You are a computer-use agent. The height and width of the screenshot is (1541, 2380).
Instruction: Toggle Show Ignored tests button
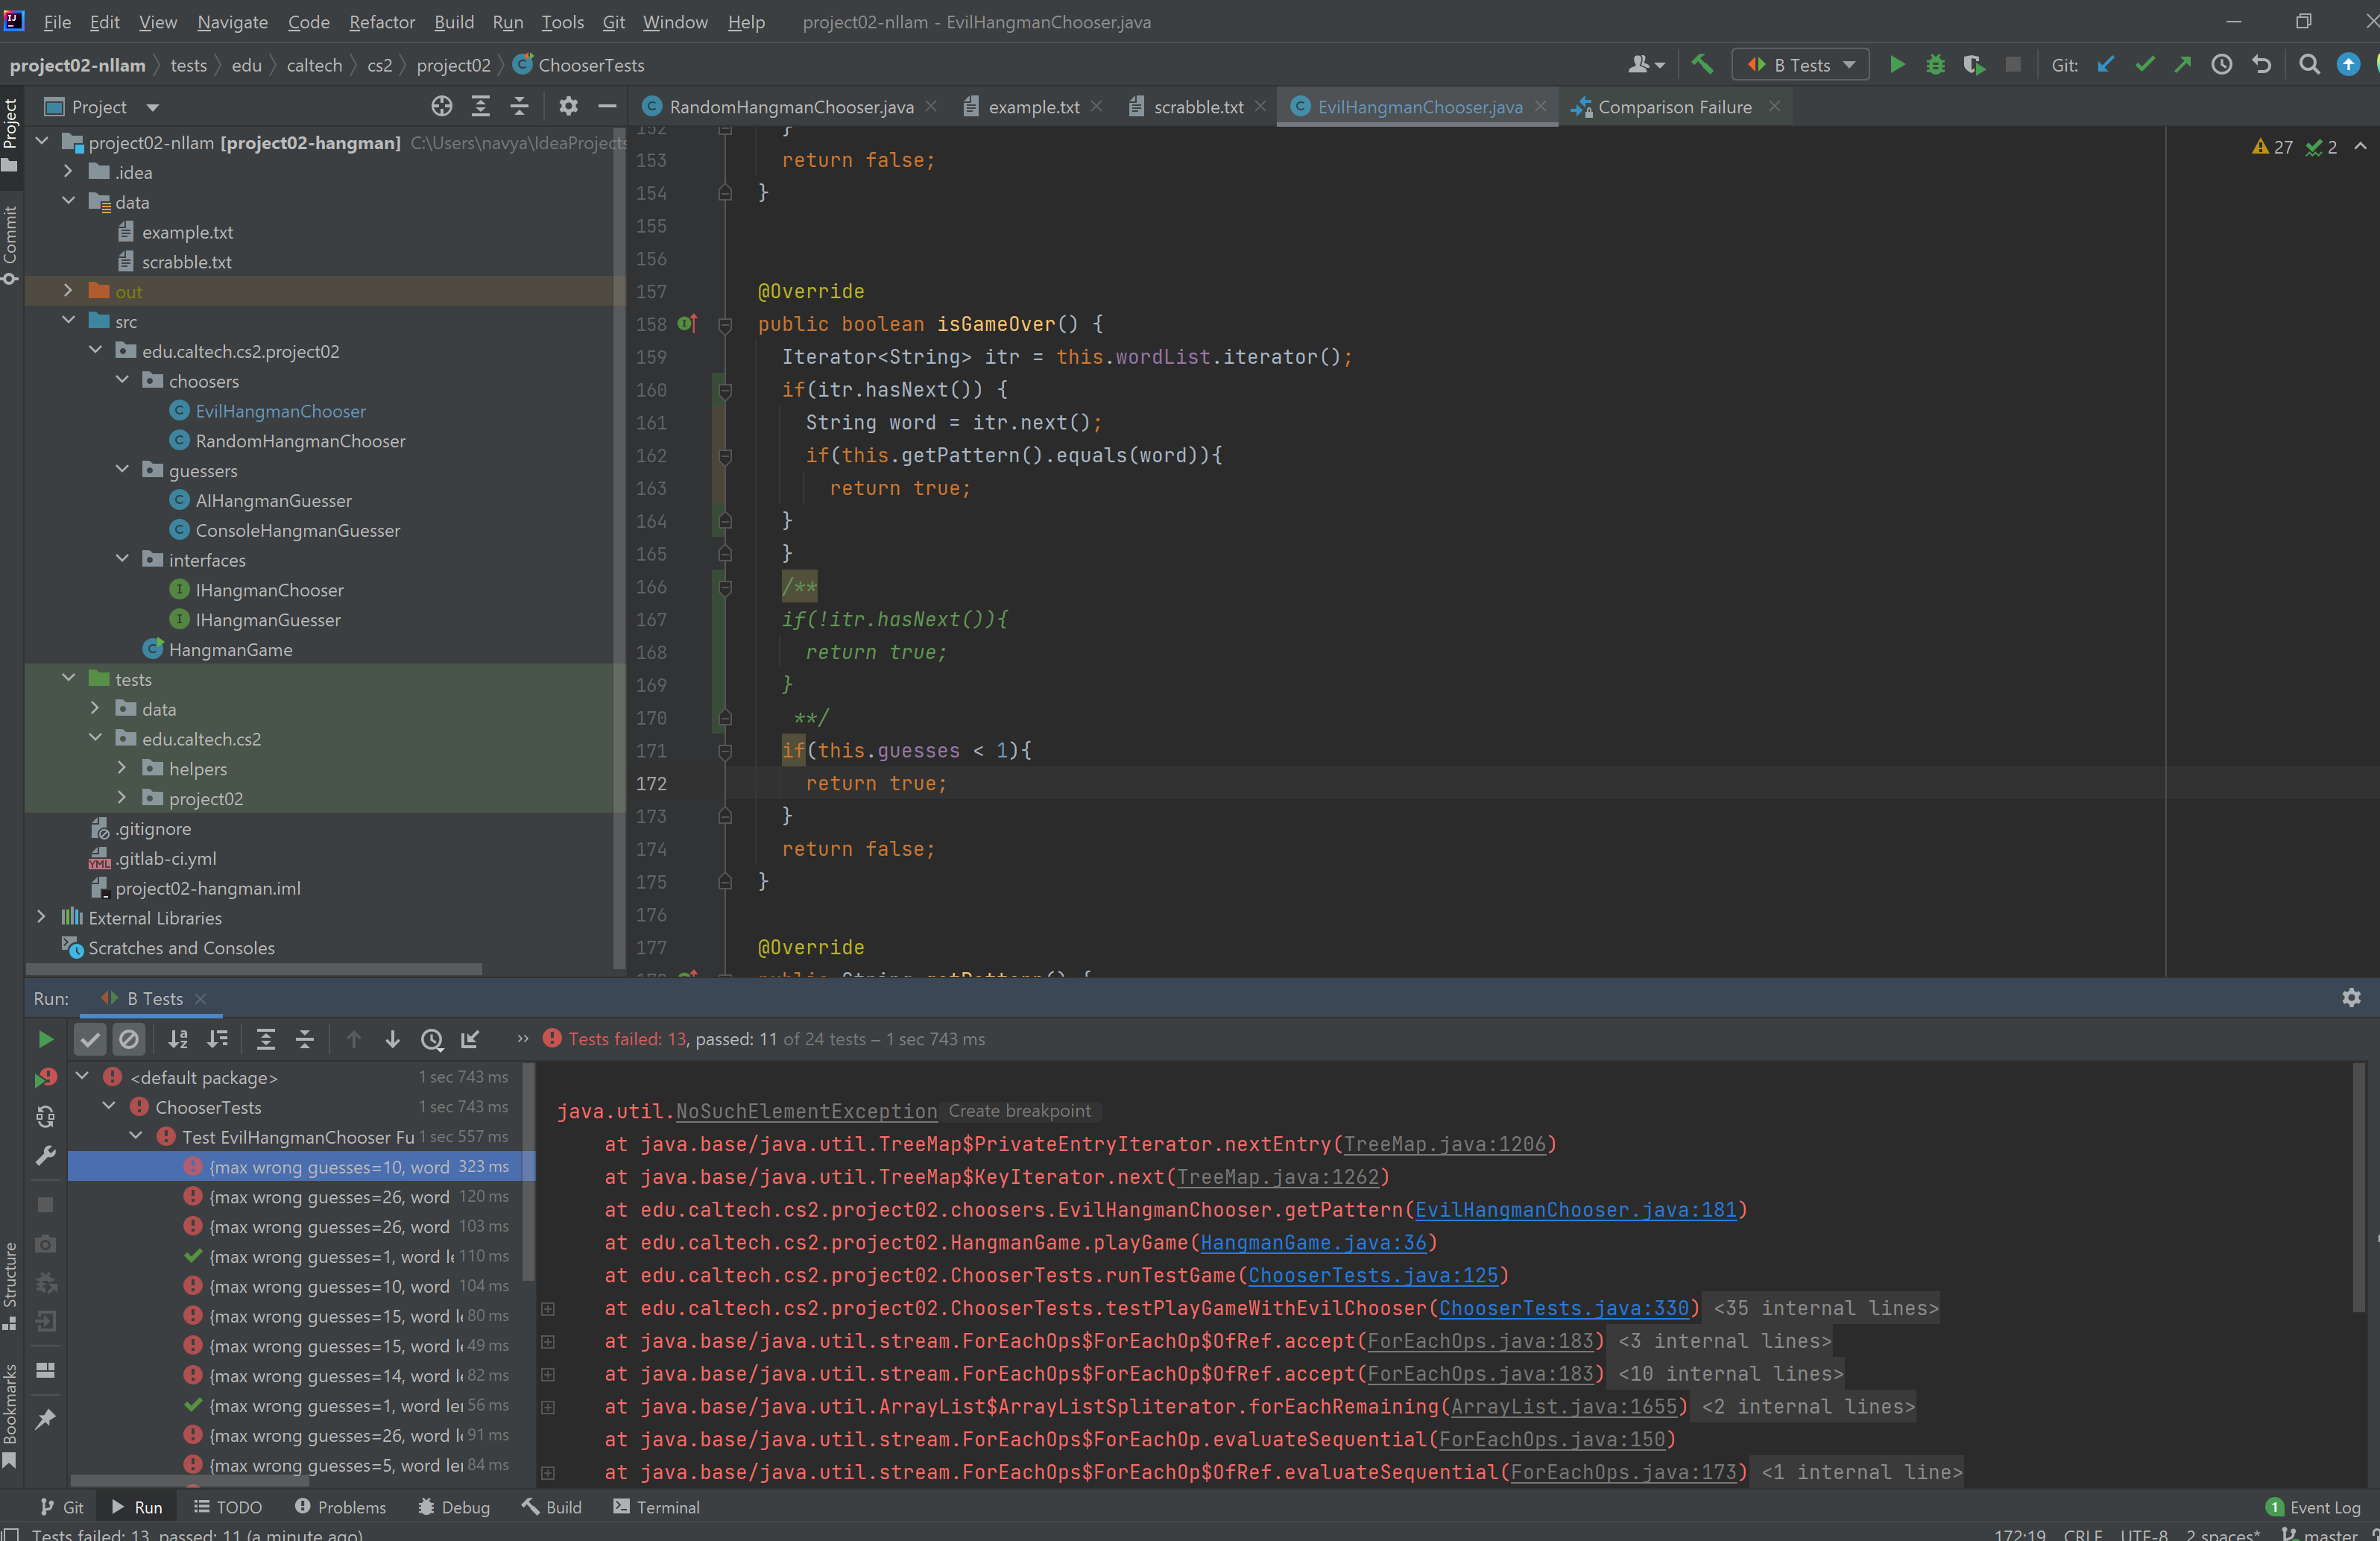pyautogui.click(x=129, y=1039)
